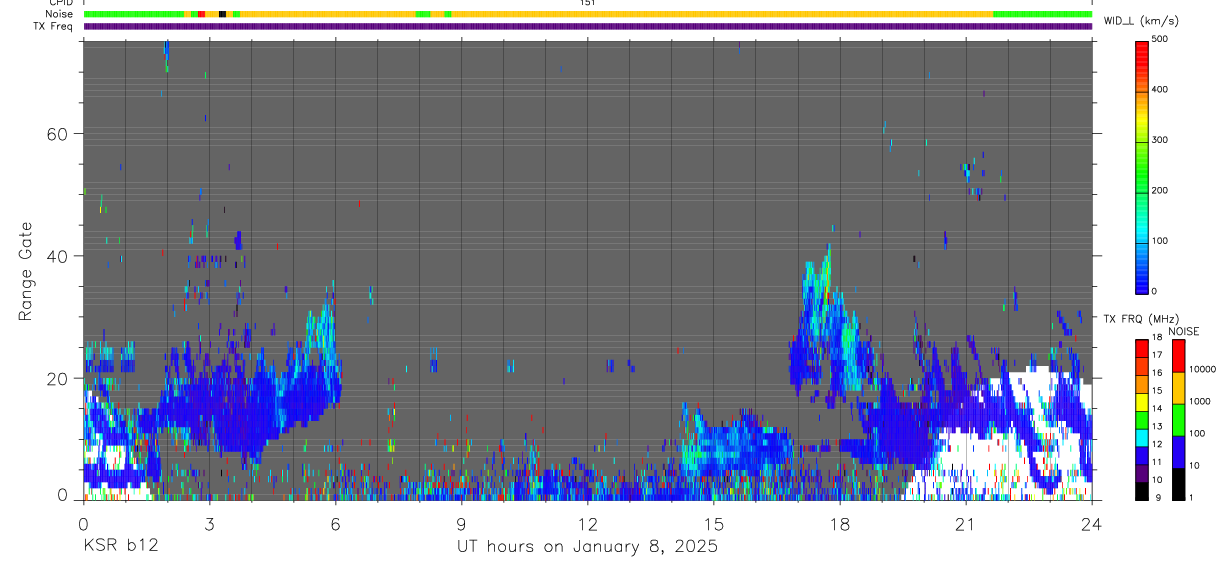
Task: Click the 18 MHz label on TX FRQ scale
Action: pos(1156,337)
